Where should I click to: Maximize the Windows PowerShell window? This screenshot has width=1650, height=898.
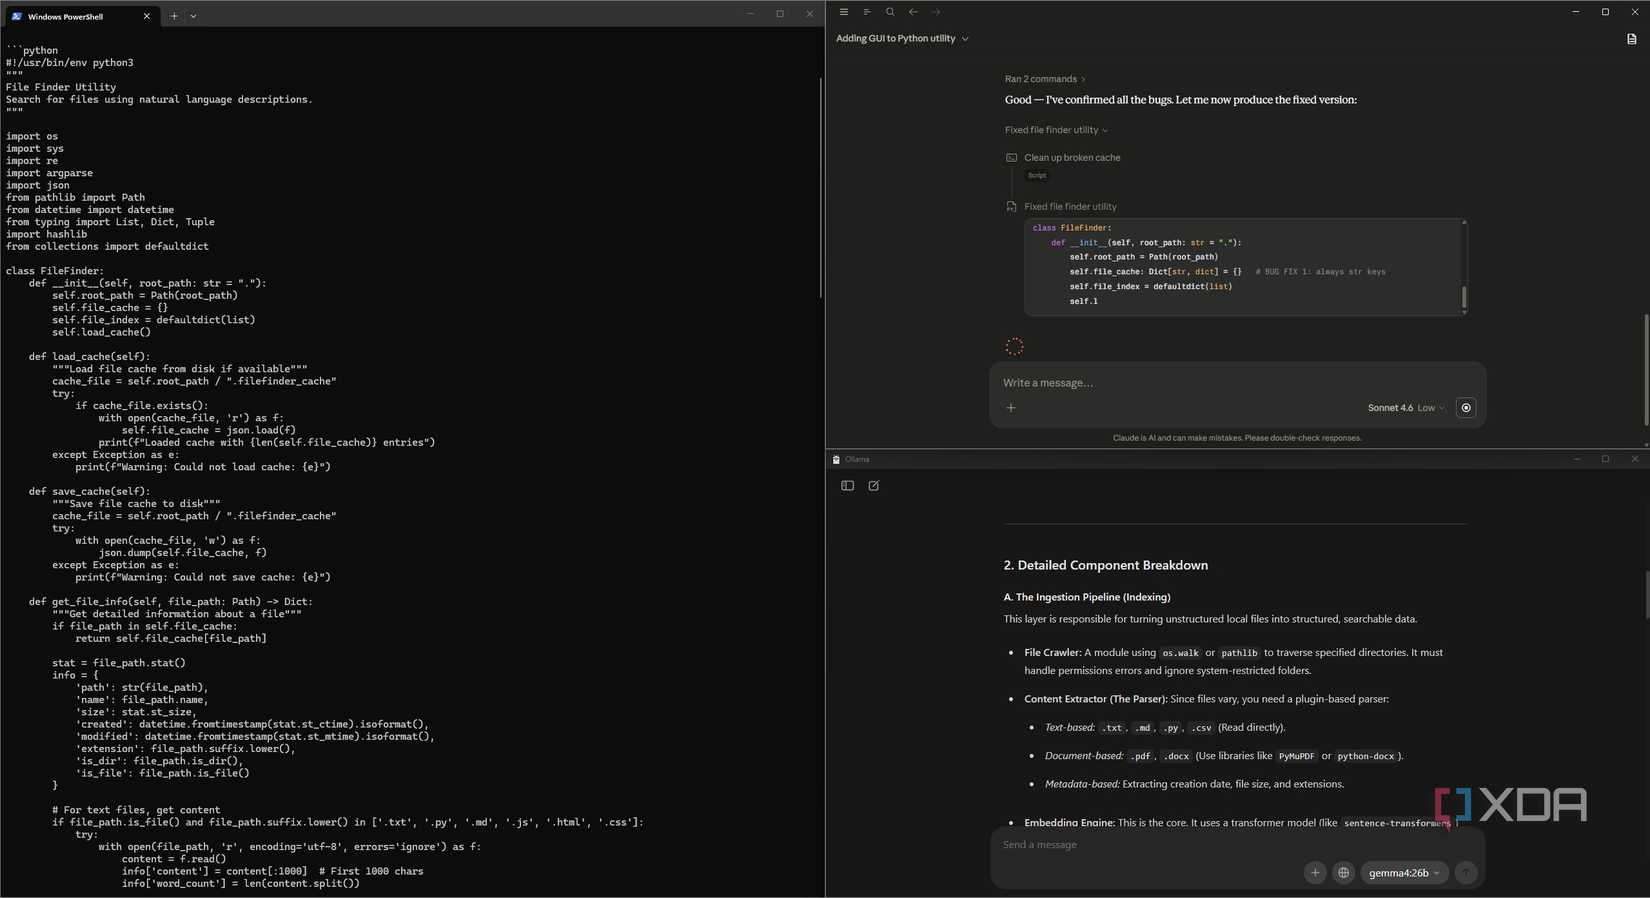(780, 14)
